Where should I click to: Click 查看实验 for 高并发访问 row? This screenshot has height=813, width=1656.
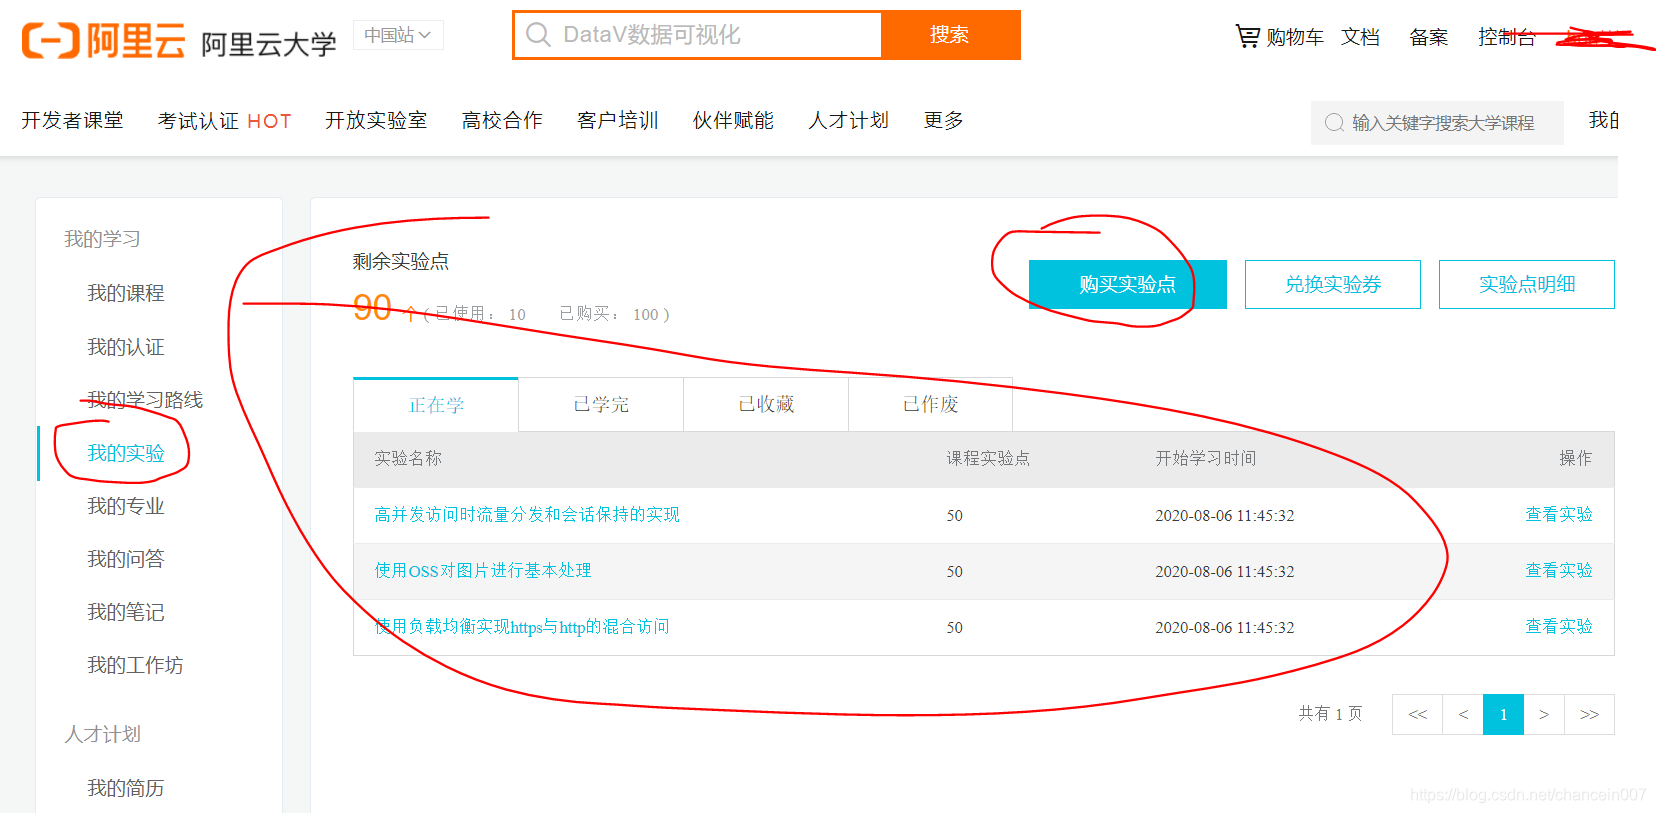pos(1558,514)
